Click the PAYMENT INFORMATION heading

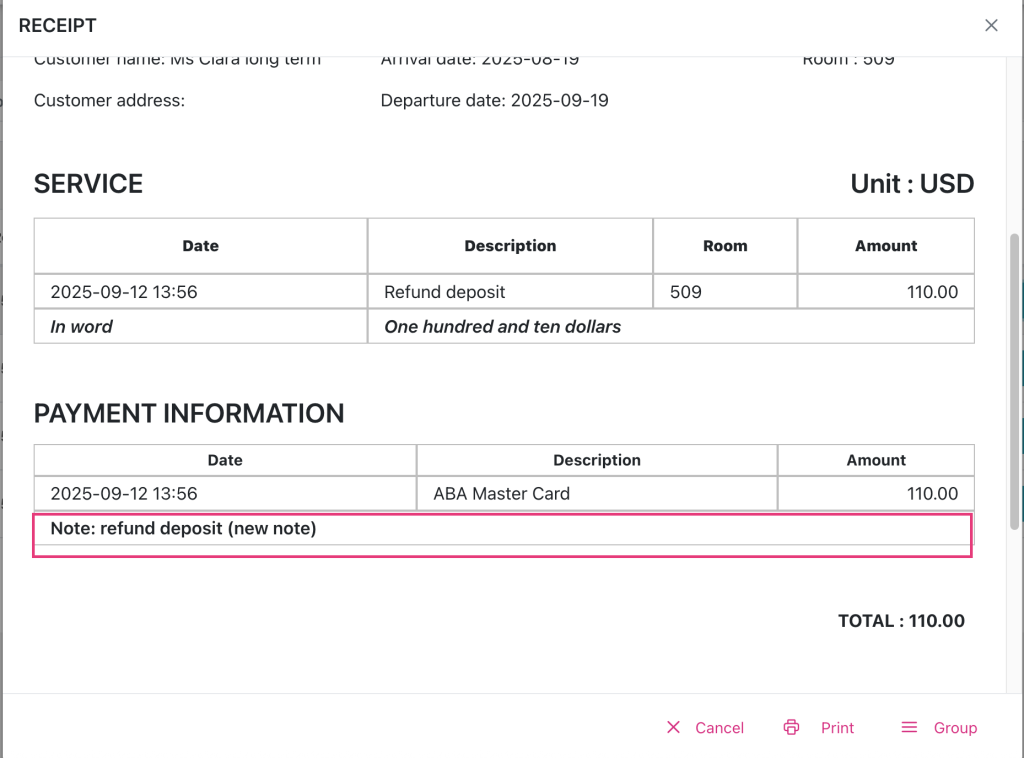(x=189, y=414)
